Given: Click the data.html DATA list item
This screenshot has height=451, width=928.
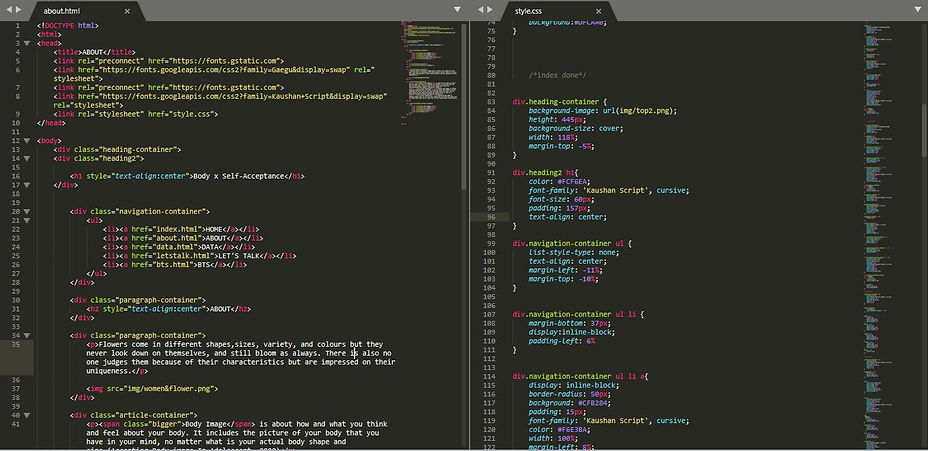Looking at the screenshot, I should click(x=179, y=247).
